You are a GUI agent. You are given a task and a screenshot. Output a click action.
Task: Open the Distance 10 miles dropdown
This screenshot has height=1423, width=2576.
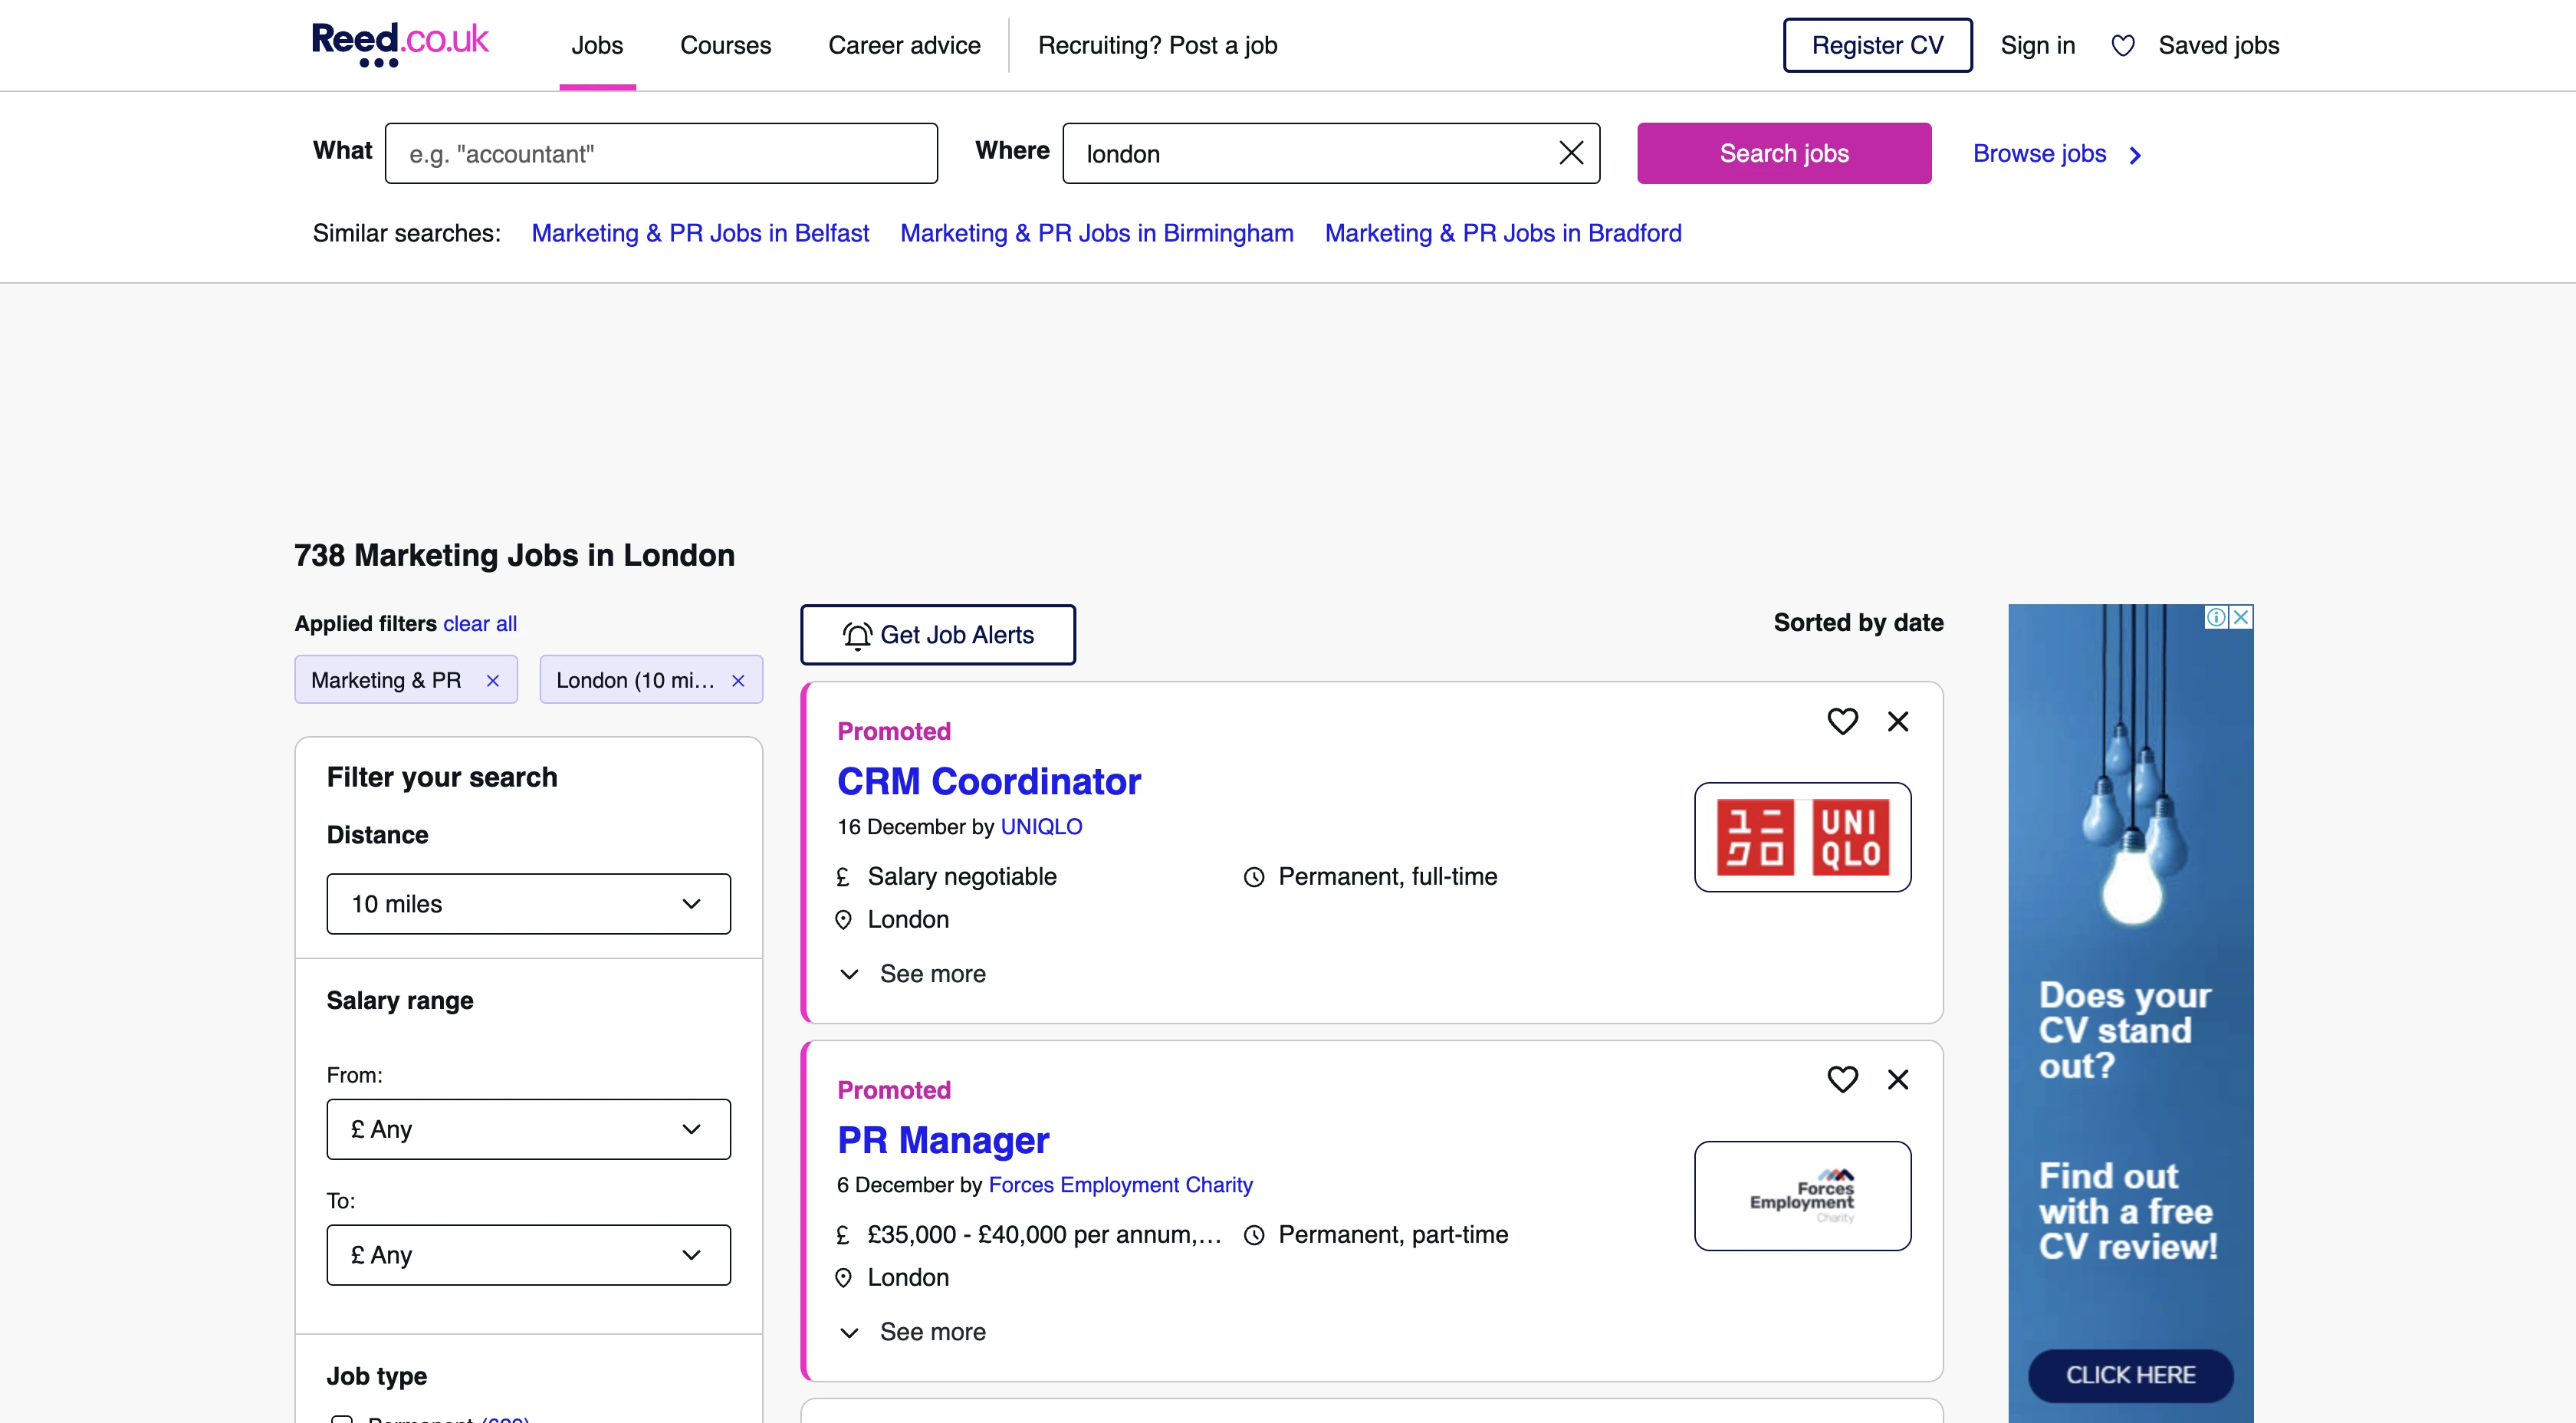[528, 904]
